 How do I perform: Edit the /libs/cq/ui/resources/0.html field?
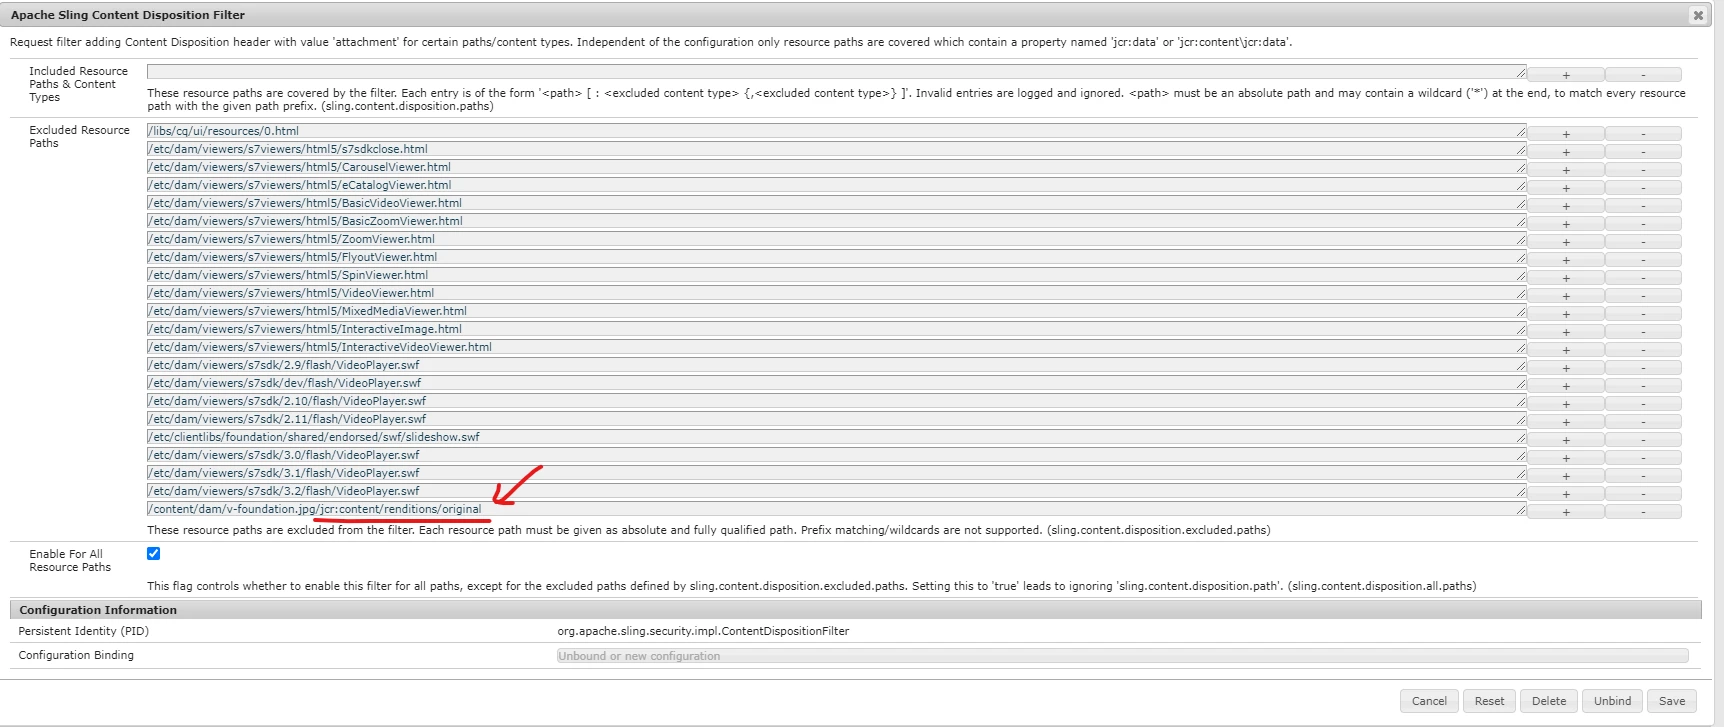pos(836,131)
